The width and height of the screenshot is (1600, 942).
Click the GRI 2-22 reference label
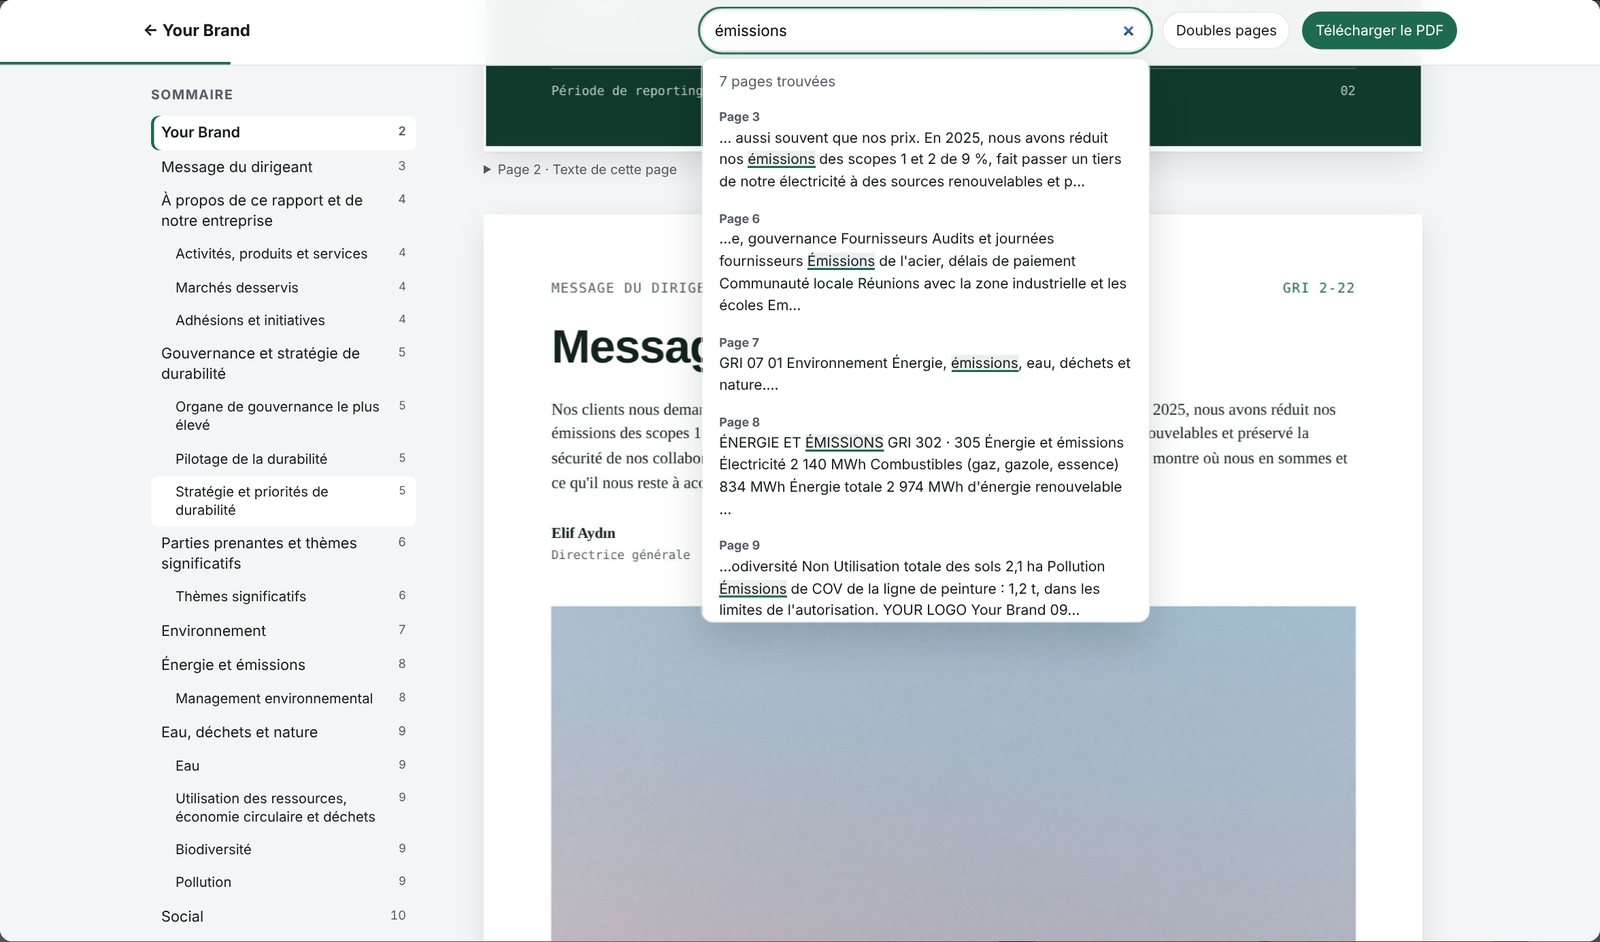coord(1318,288)
